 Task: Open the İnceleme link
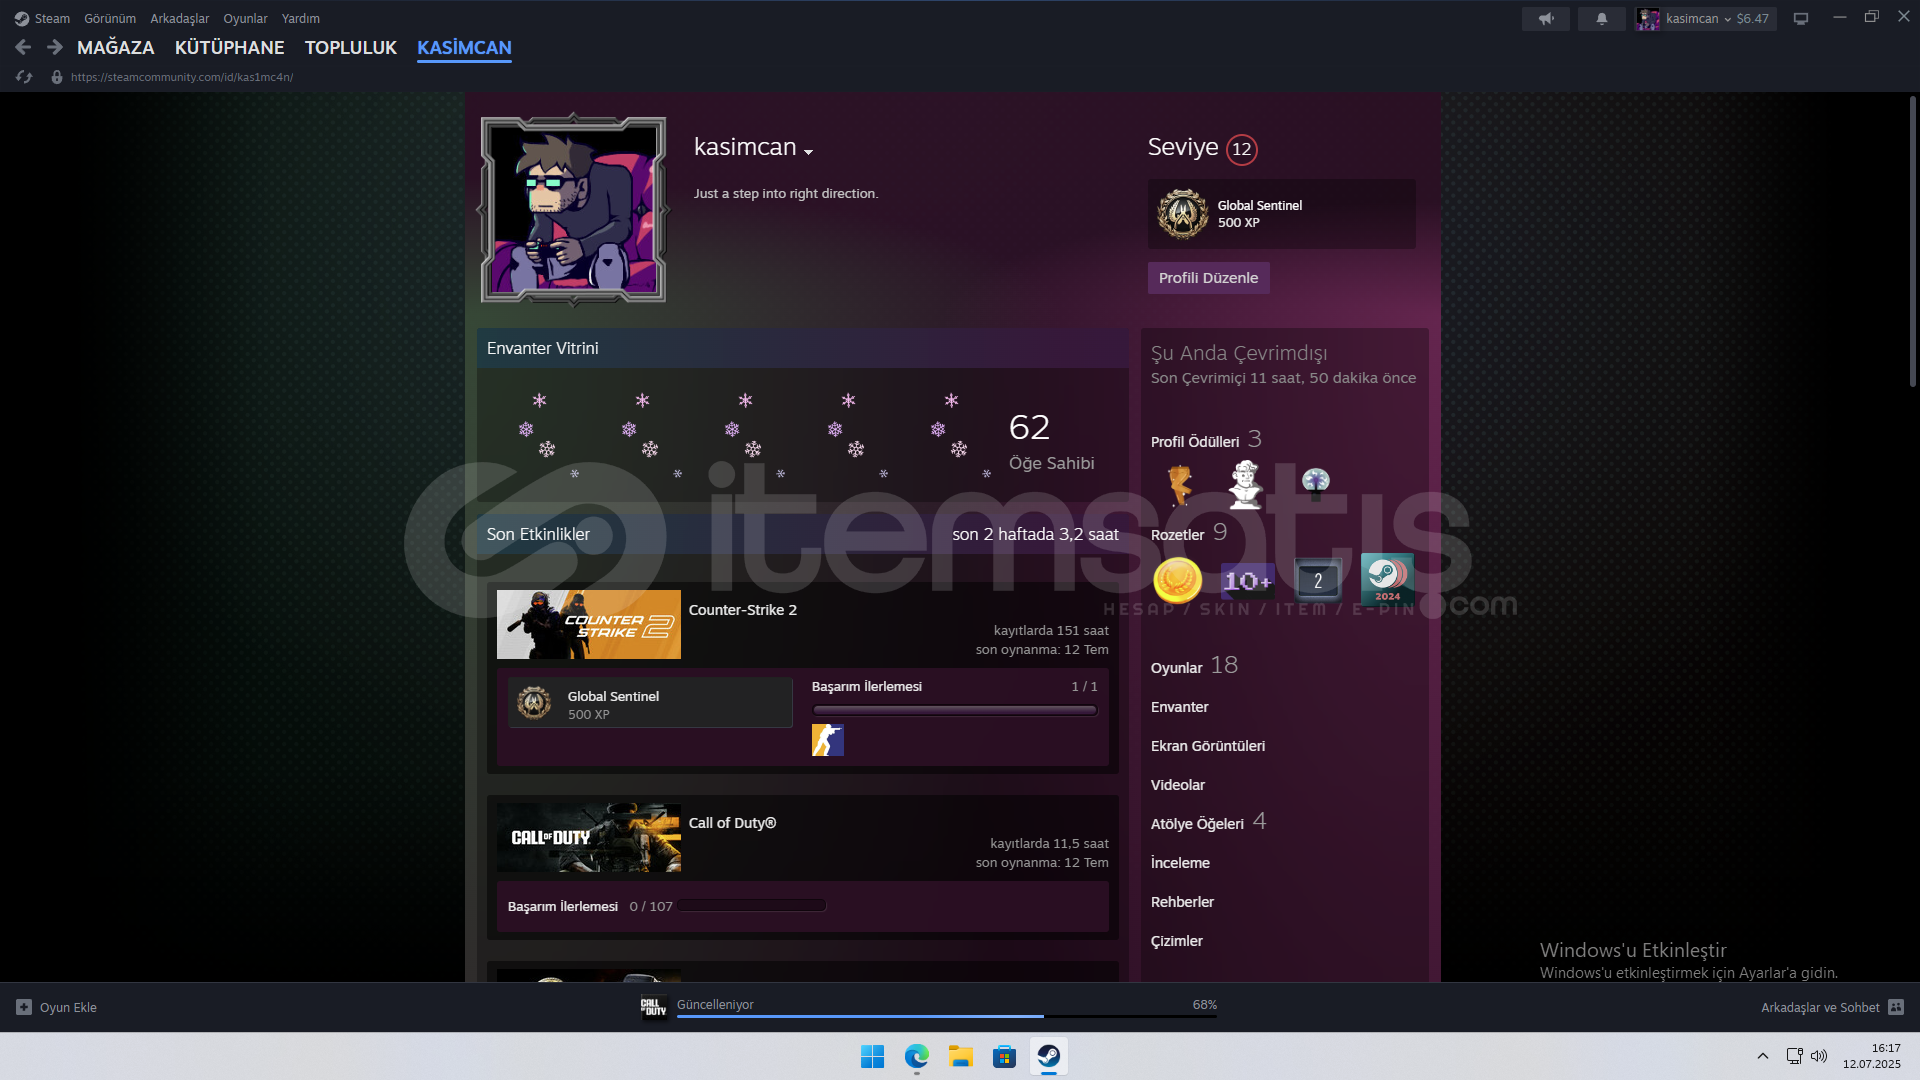point(1180,863)
